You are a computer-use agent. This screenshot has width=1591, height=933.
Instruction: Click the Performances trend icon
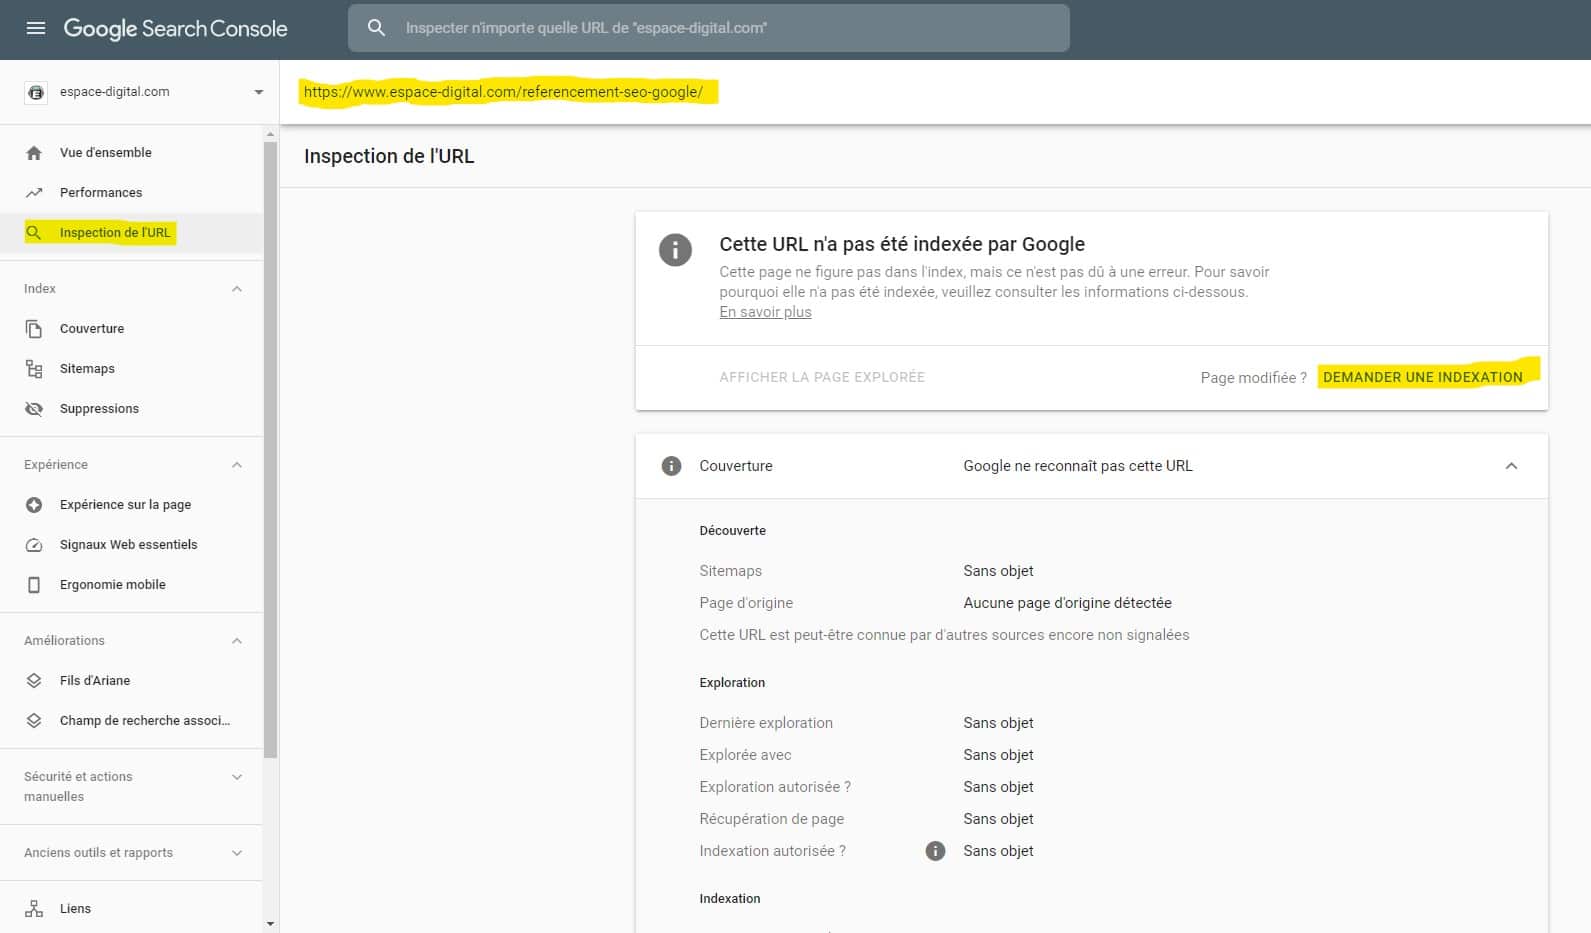tap(34, 193)
